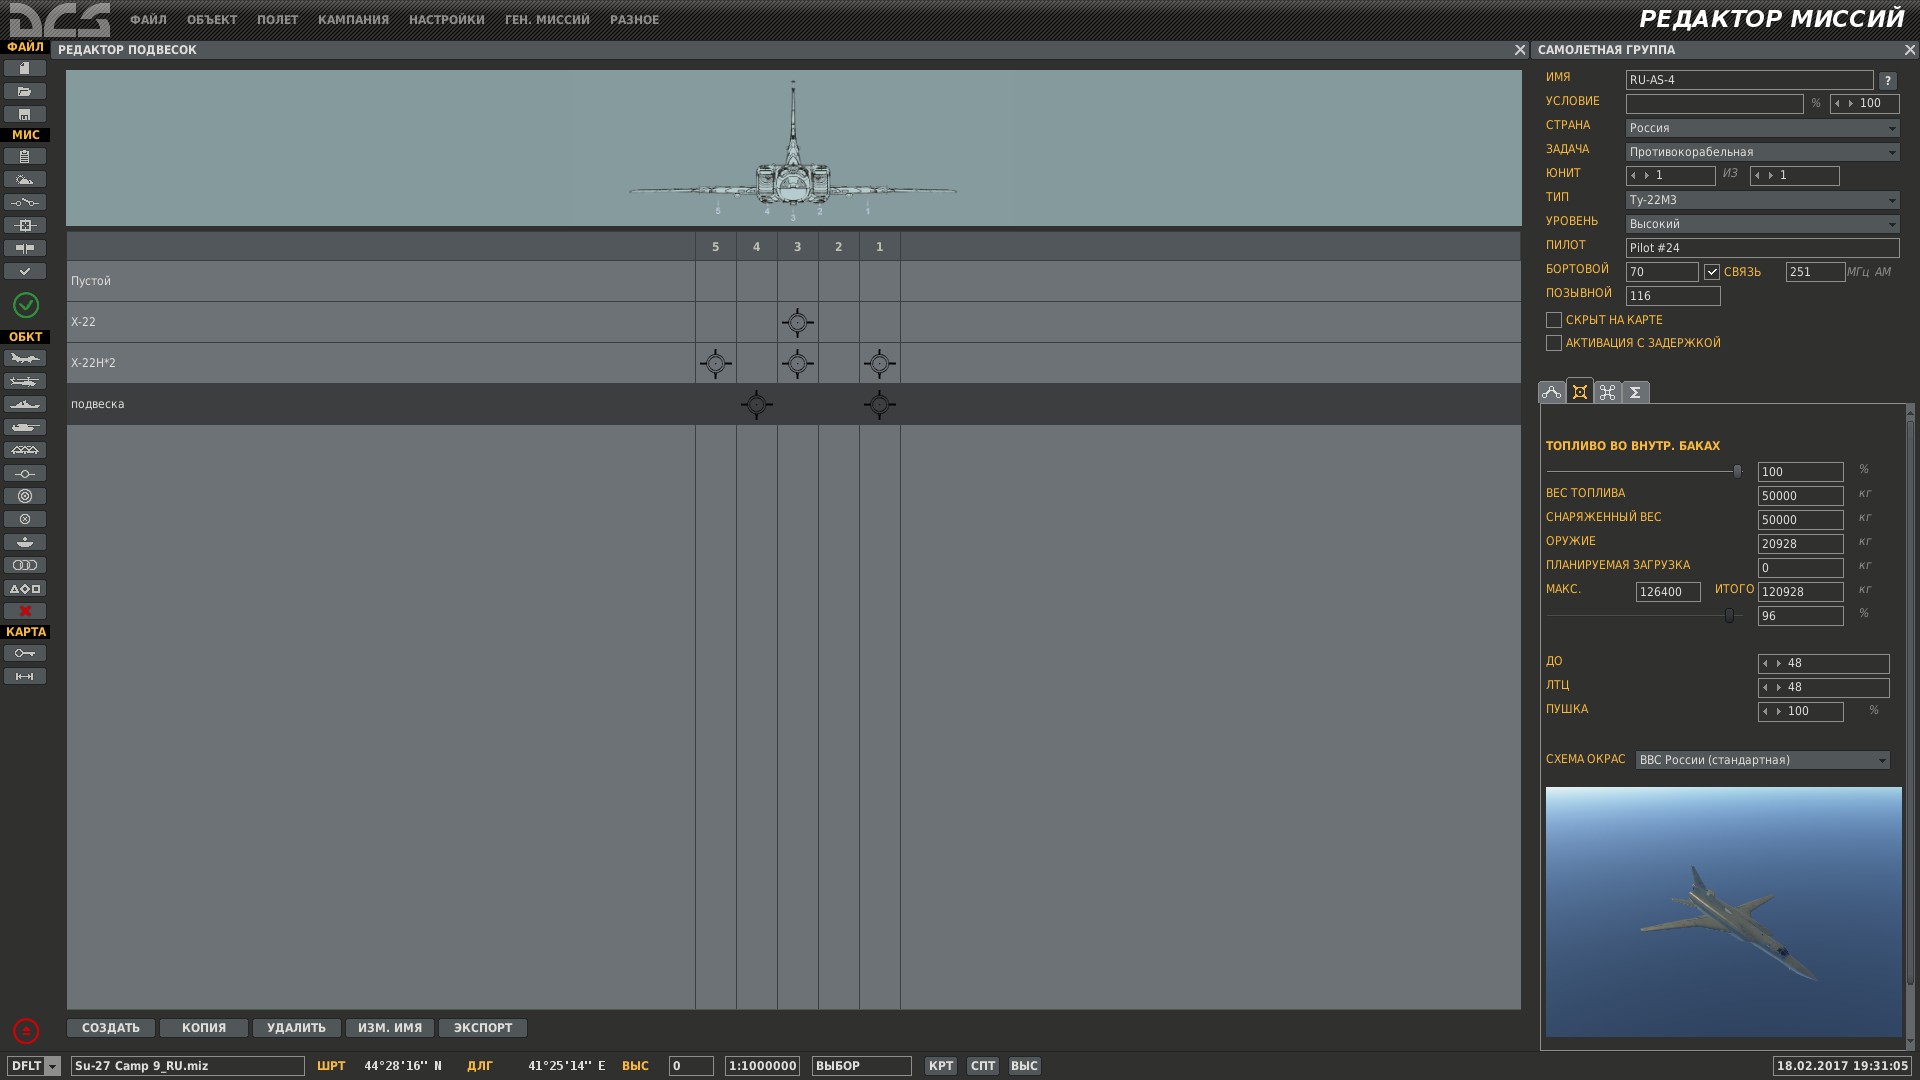Click the КРТ button in status bar

point(941,1066)
